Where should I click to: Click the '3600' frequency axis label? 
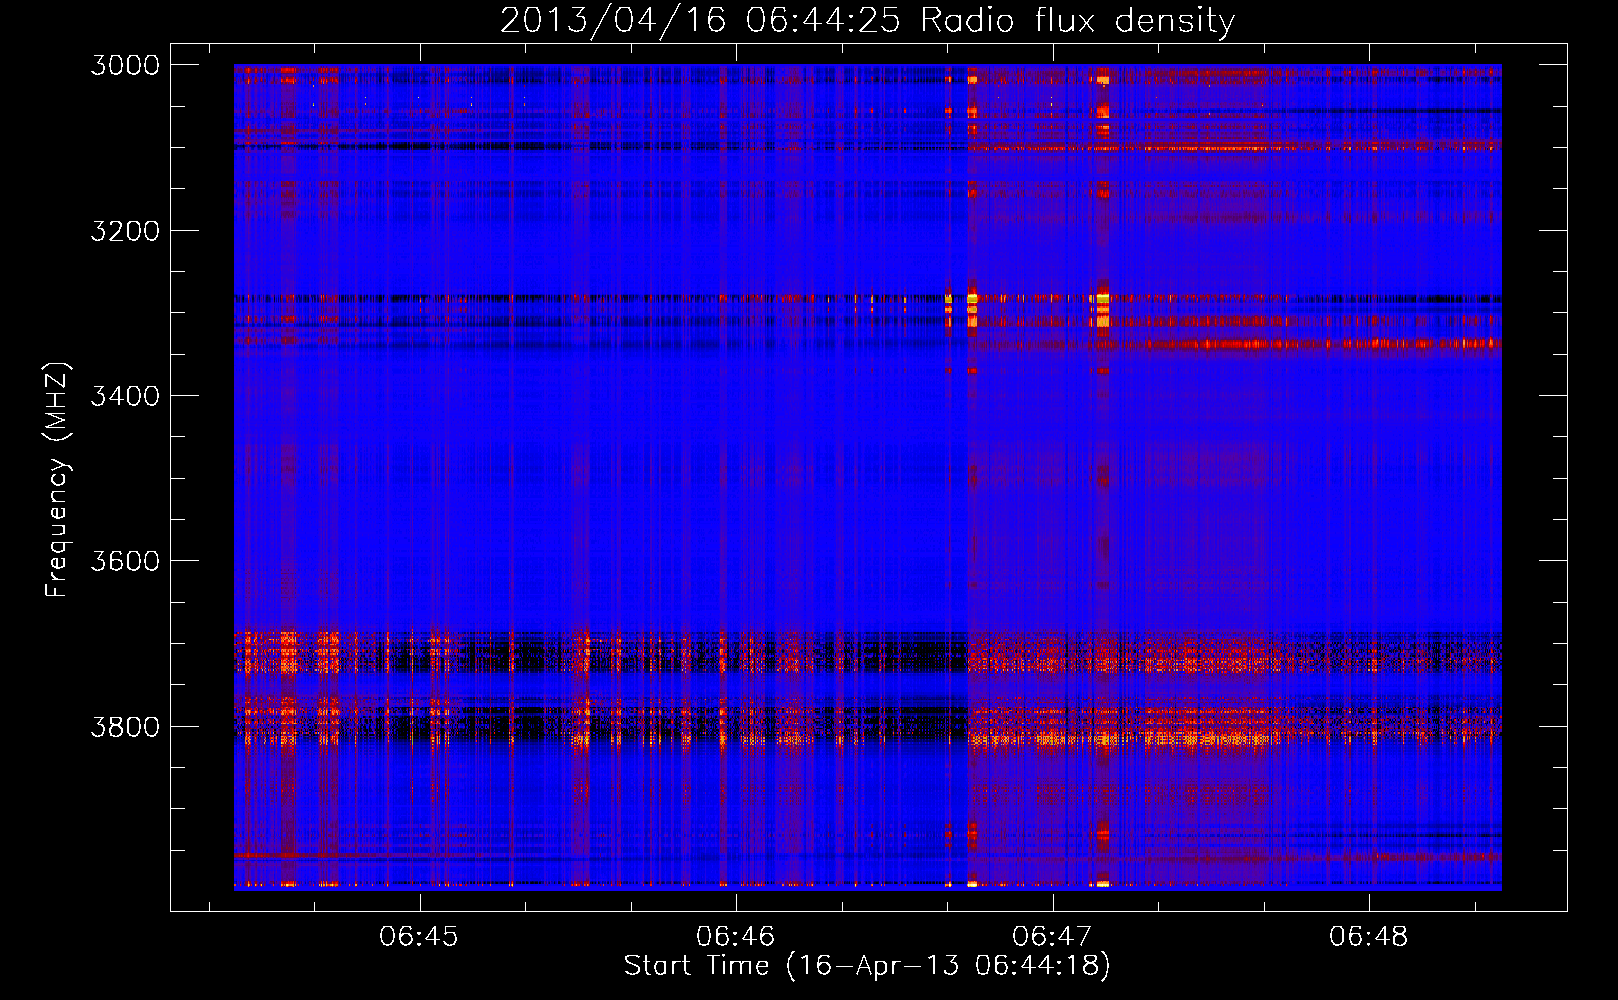[125, 561]
